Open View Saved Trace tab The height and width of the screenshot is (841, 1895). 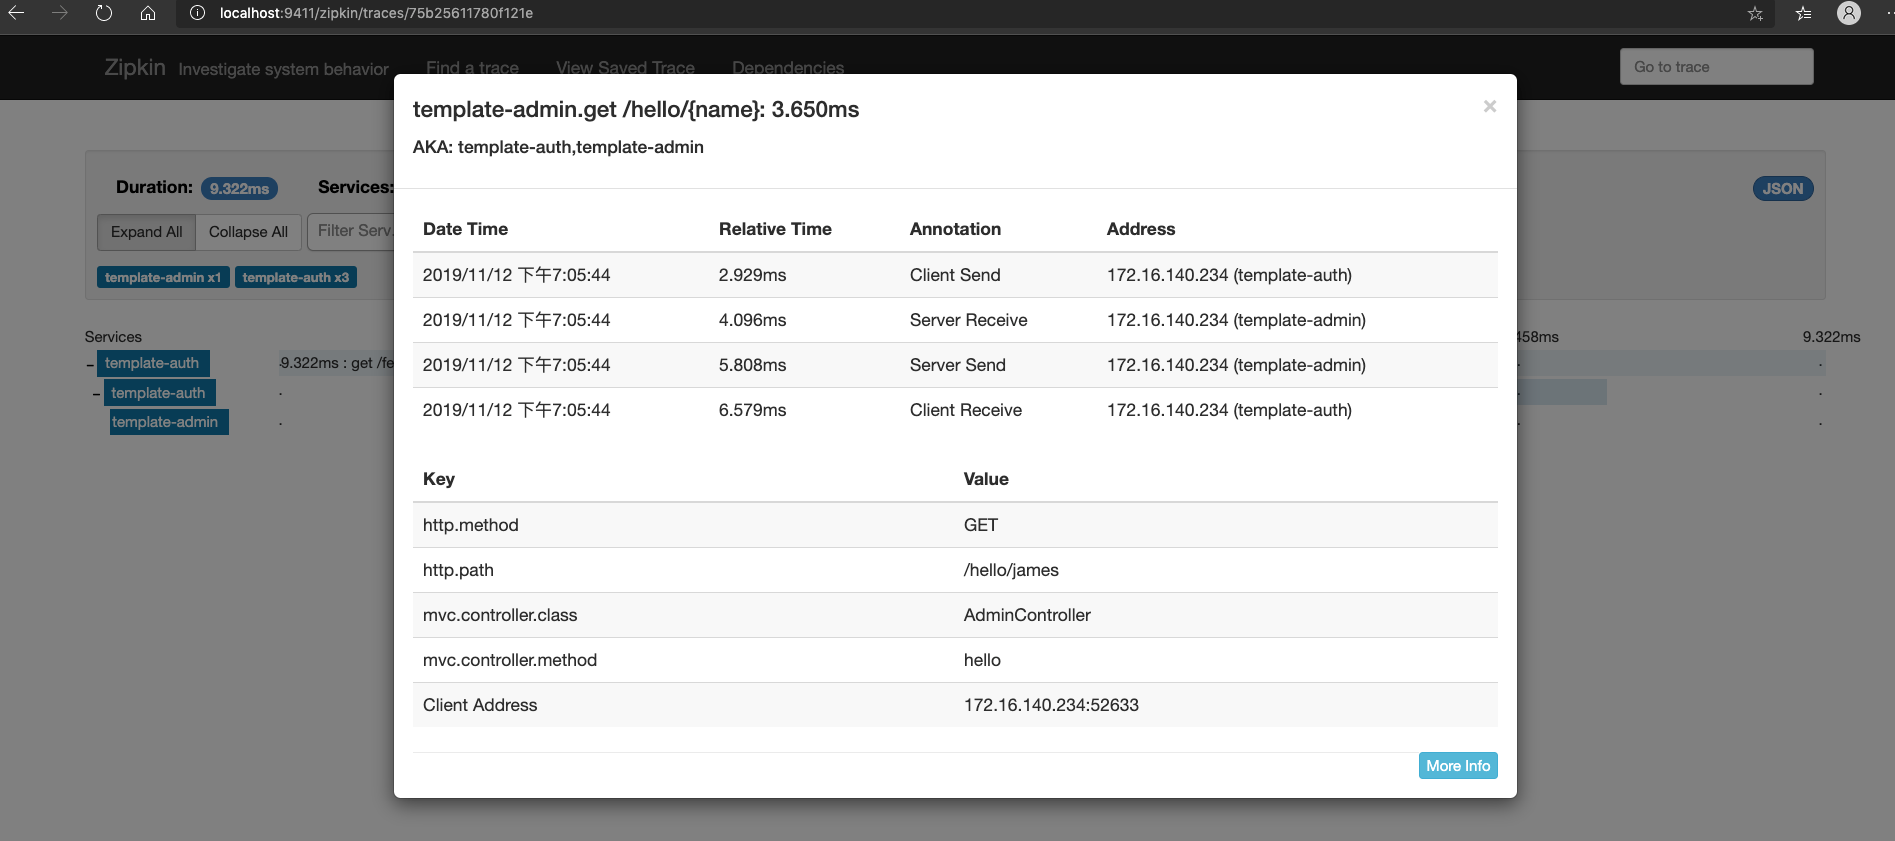(x=625, y=68)
